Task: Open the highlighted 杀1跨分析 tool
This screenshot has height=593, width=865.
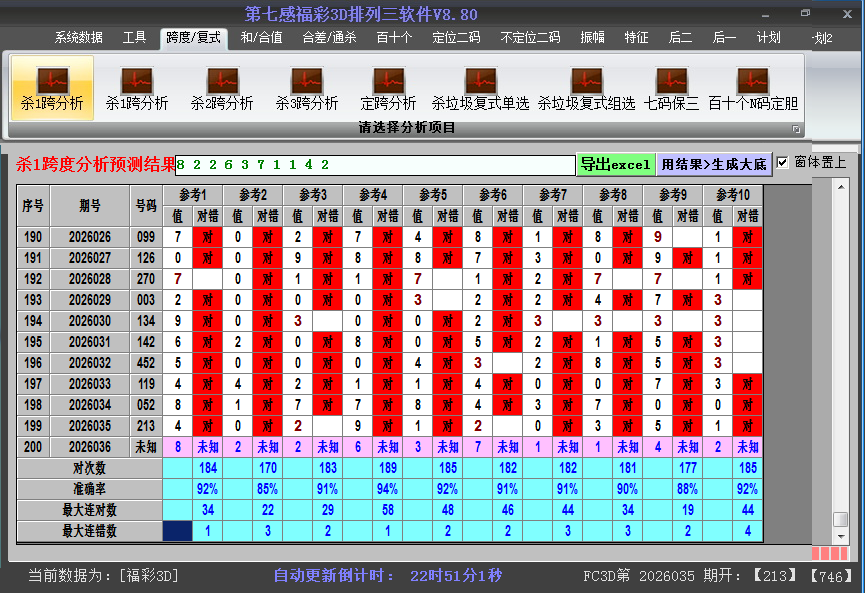Action: [52, 88]
